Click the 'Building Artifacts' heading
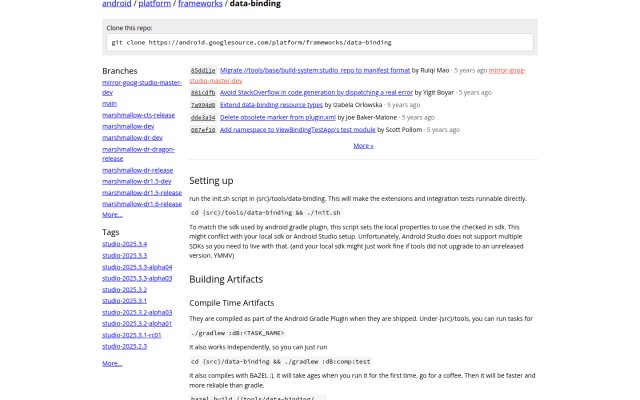Viewport: 640px width, 400px height. tap(226, 279)
